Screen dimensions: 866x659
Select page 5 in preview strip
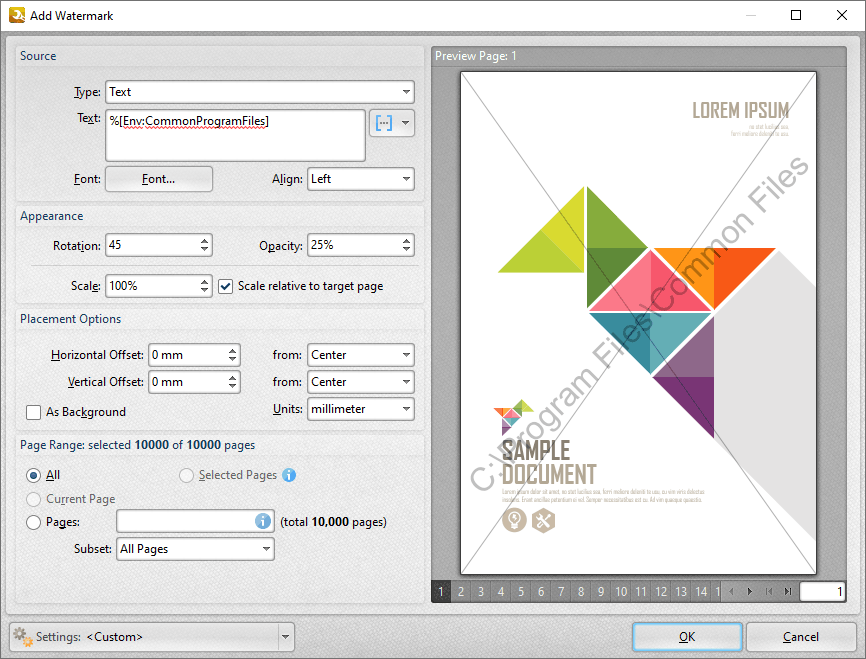coord(521,592)
